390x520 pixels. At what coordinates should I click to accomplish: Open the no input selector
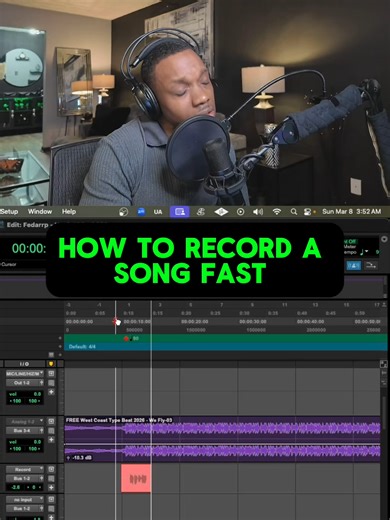(x=25, y=499)
